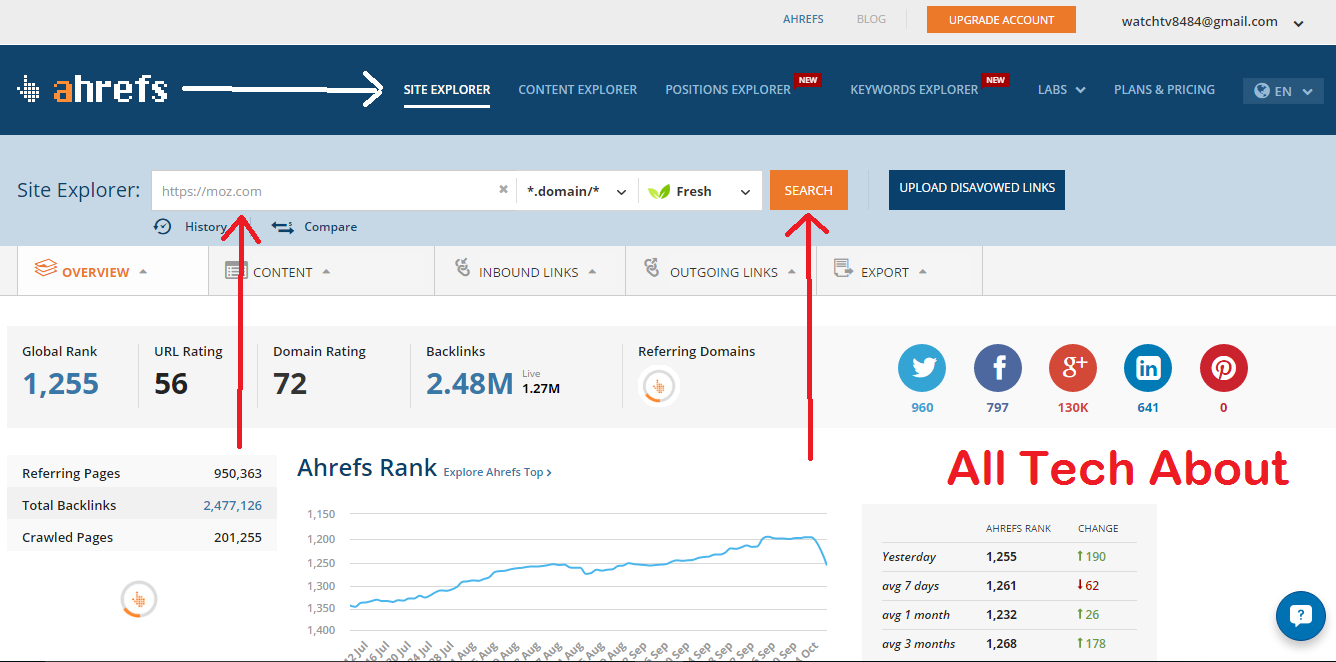Click the Compare arrows icon
Screen dimensions: 1336x662
[282, 227]
